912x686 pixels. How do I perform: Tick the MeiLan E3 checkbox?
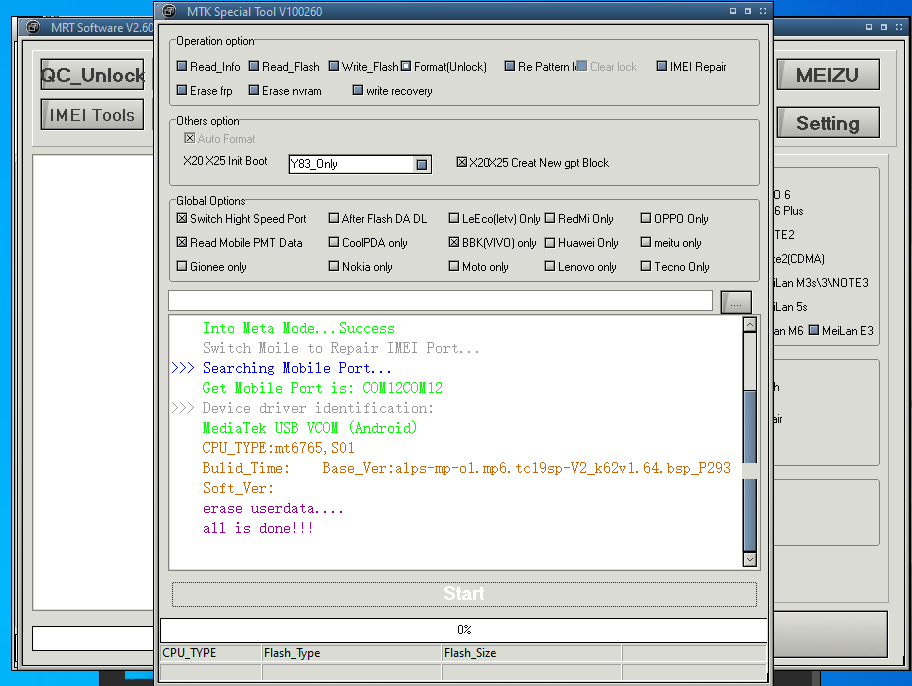(814, 330)
